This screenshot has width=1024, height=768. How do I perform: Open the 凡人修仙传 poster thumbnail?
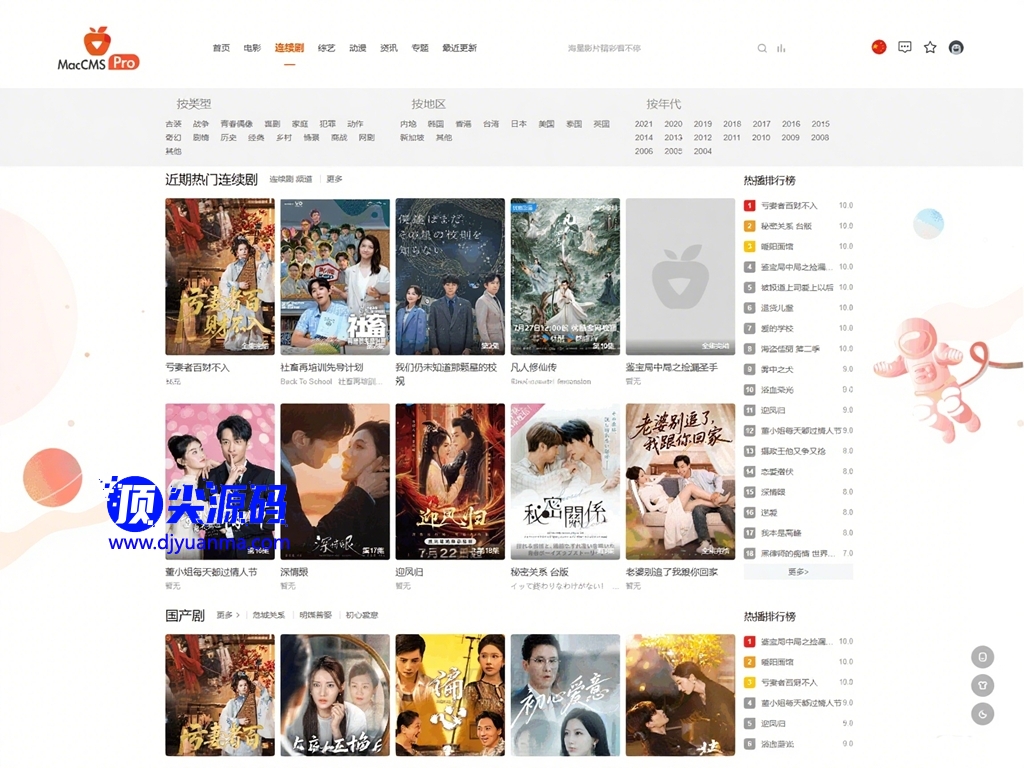coord(565,277)
